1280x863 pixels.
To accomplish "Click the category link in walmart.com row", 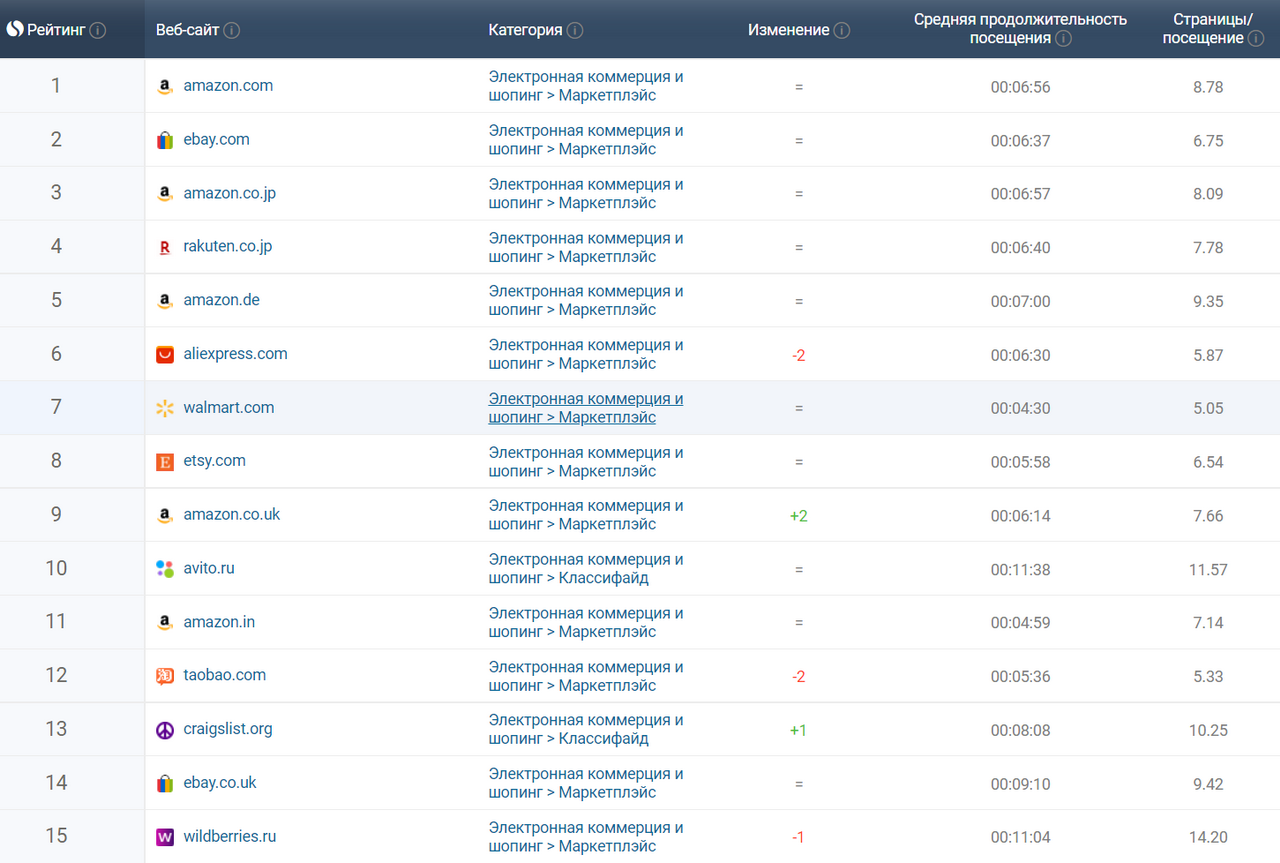I will pyautogui.click(x=585, y=408).
